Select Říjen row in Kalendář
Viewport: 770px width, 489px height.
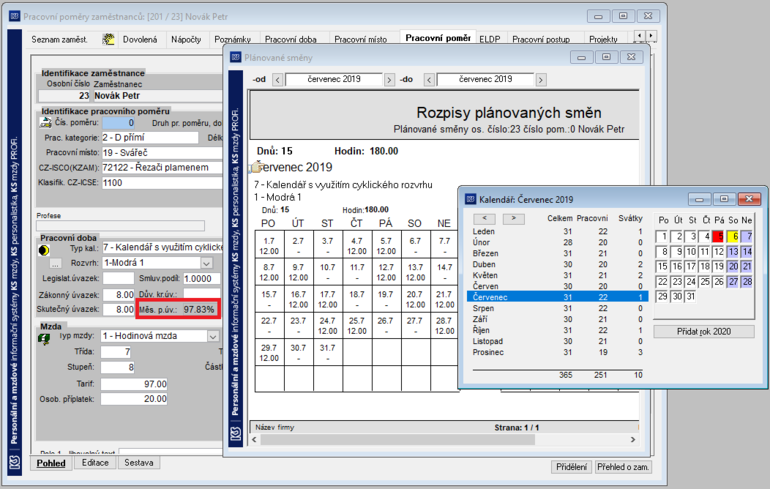(557, 330)
